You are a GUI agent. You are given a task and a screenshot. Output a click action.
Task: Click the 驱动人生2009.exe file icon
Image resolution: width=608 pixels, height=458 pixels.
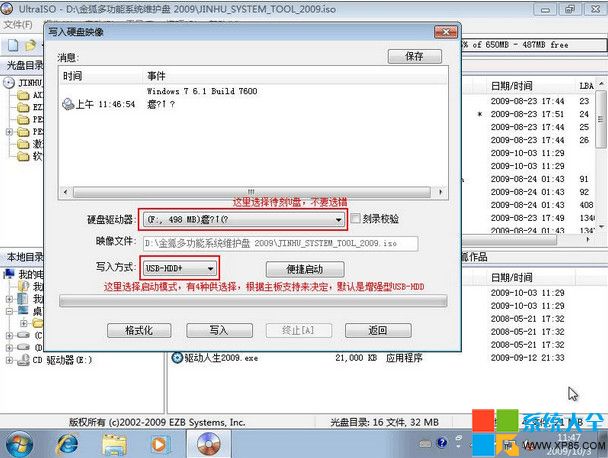(x=177, y=358)
